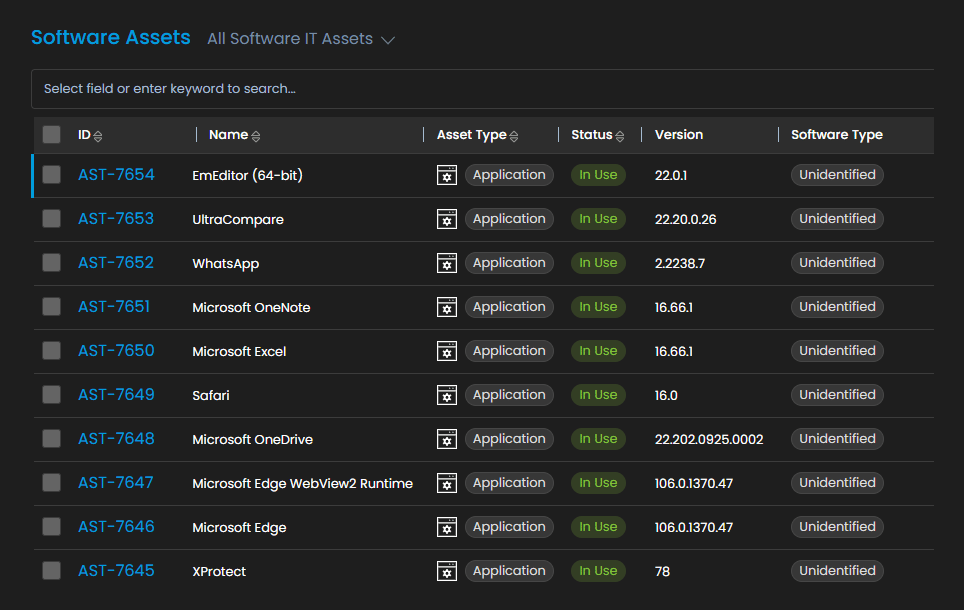Open asset AST-7646 link
Screen dimensions: 964x610
(116, 526)
